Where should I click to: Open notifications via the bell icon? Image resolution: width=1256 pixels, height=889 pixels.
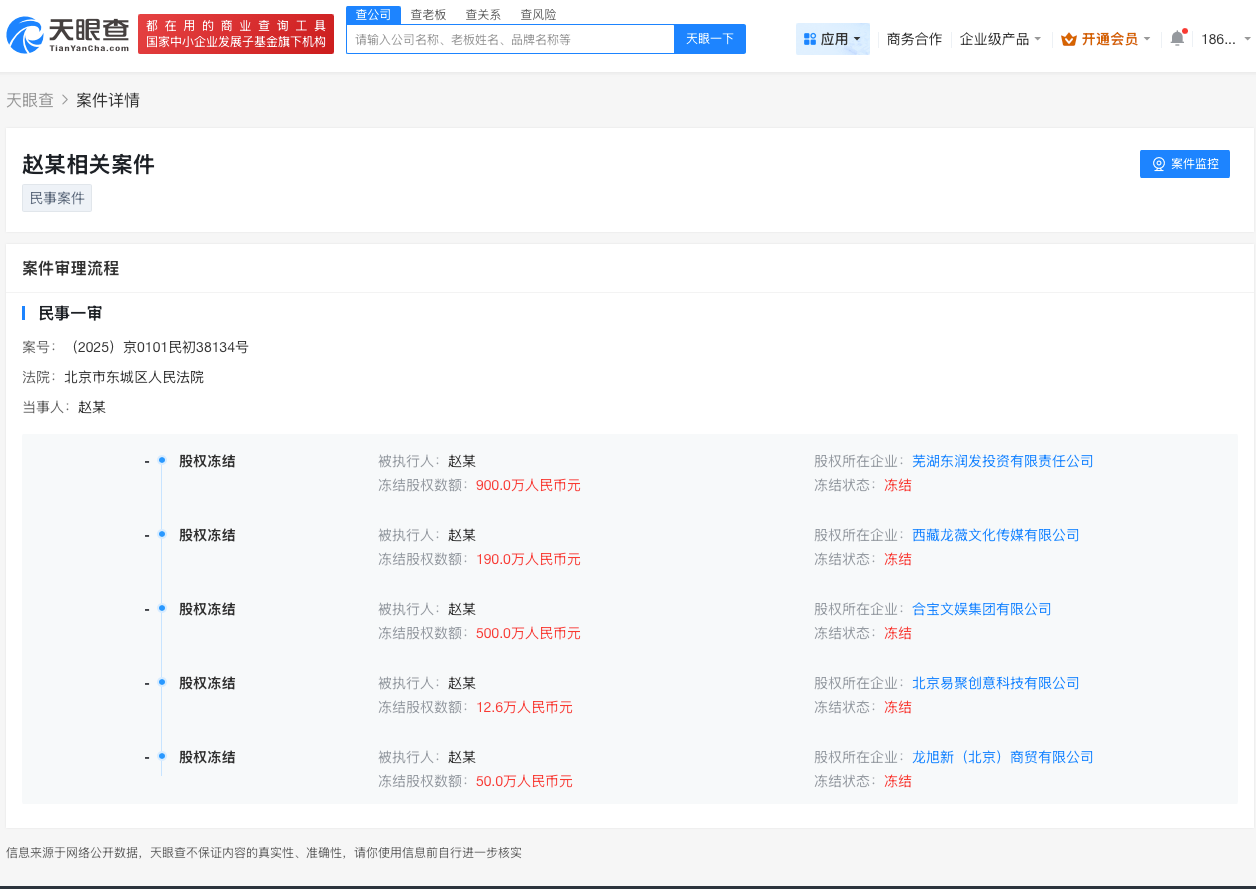(x=1176, y=36)
